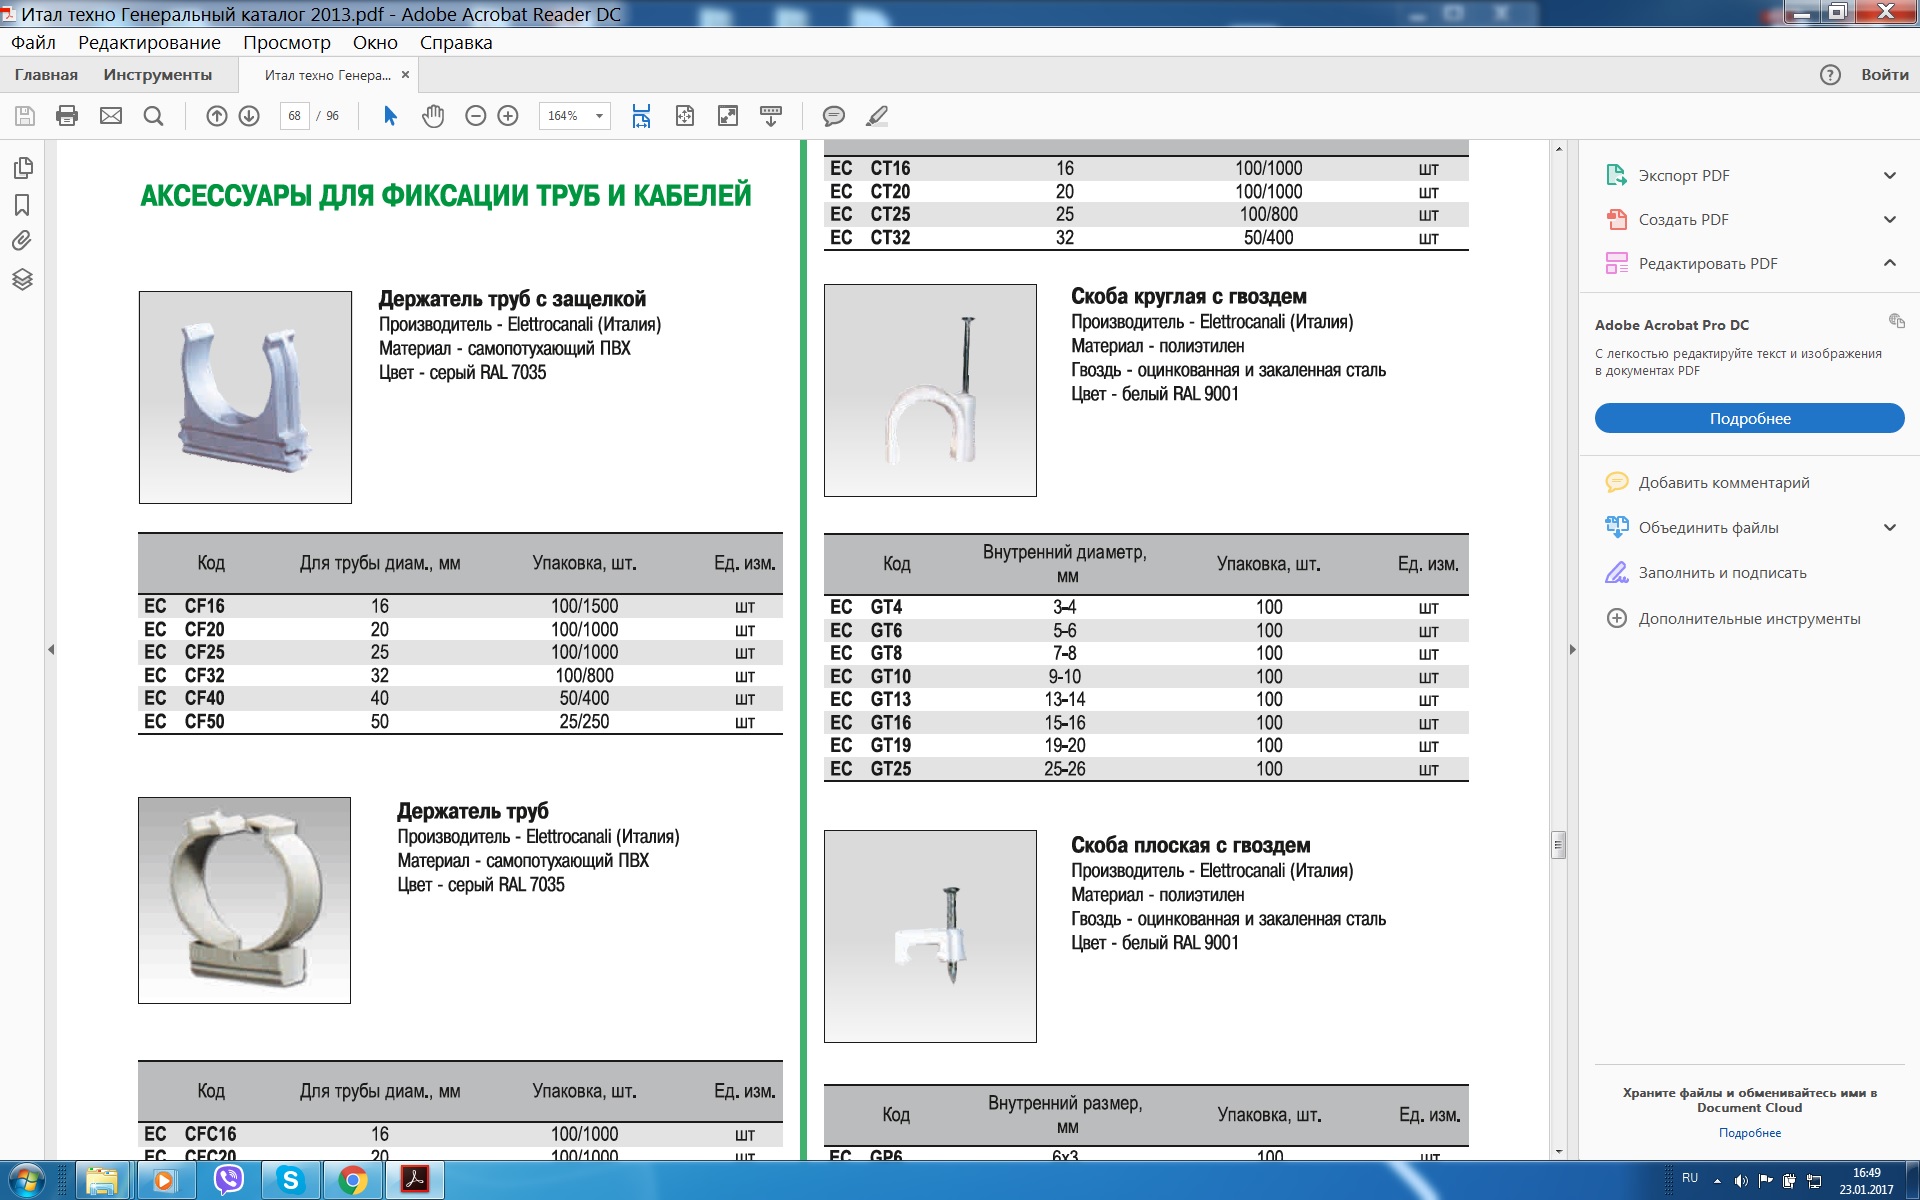Image resolution: width=1920 pixels, height=1200 pixels.
Task: Zoom out with minus button
Action: click(476, 116)
